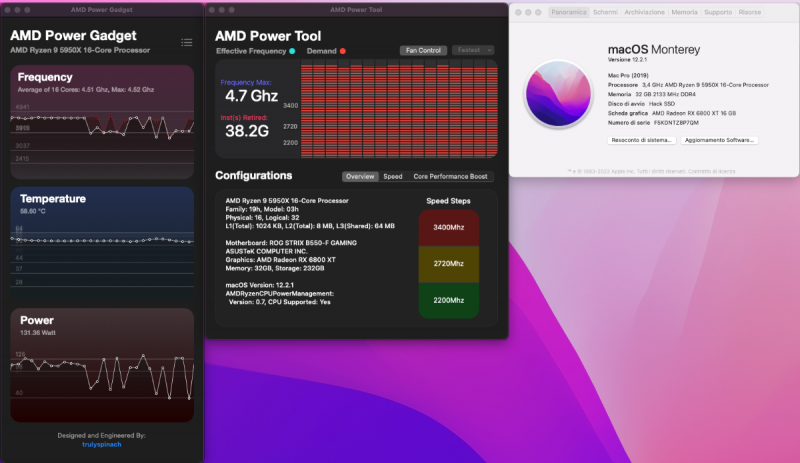Click the Power graph card

[x=102, y=364]
